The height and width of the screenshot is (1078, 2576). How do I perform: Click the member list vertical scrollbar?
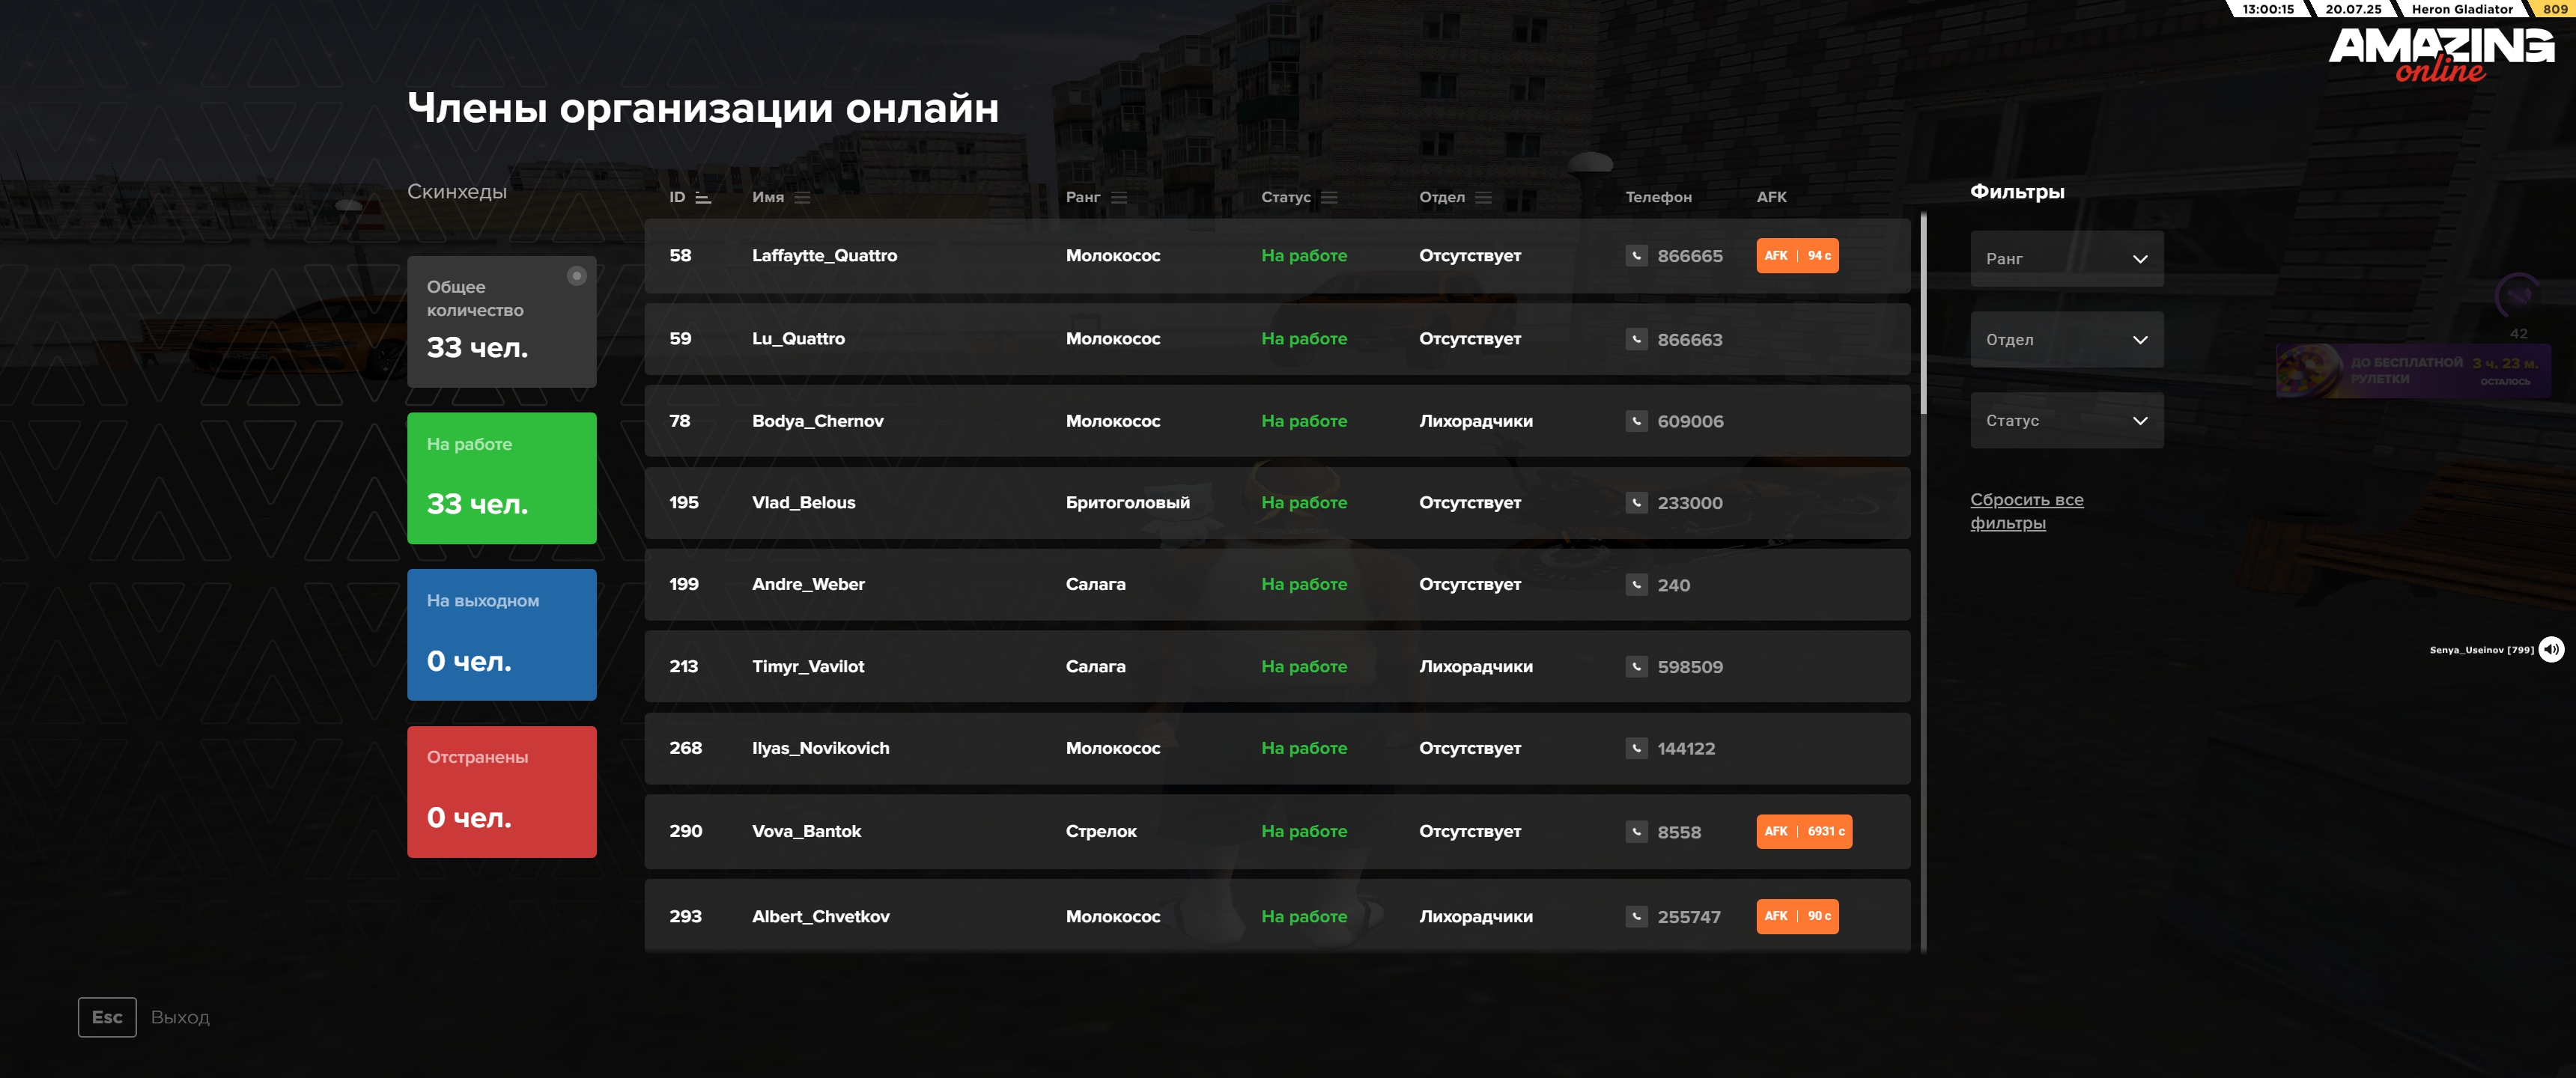click(x=1923, y=314)
